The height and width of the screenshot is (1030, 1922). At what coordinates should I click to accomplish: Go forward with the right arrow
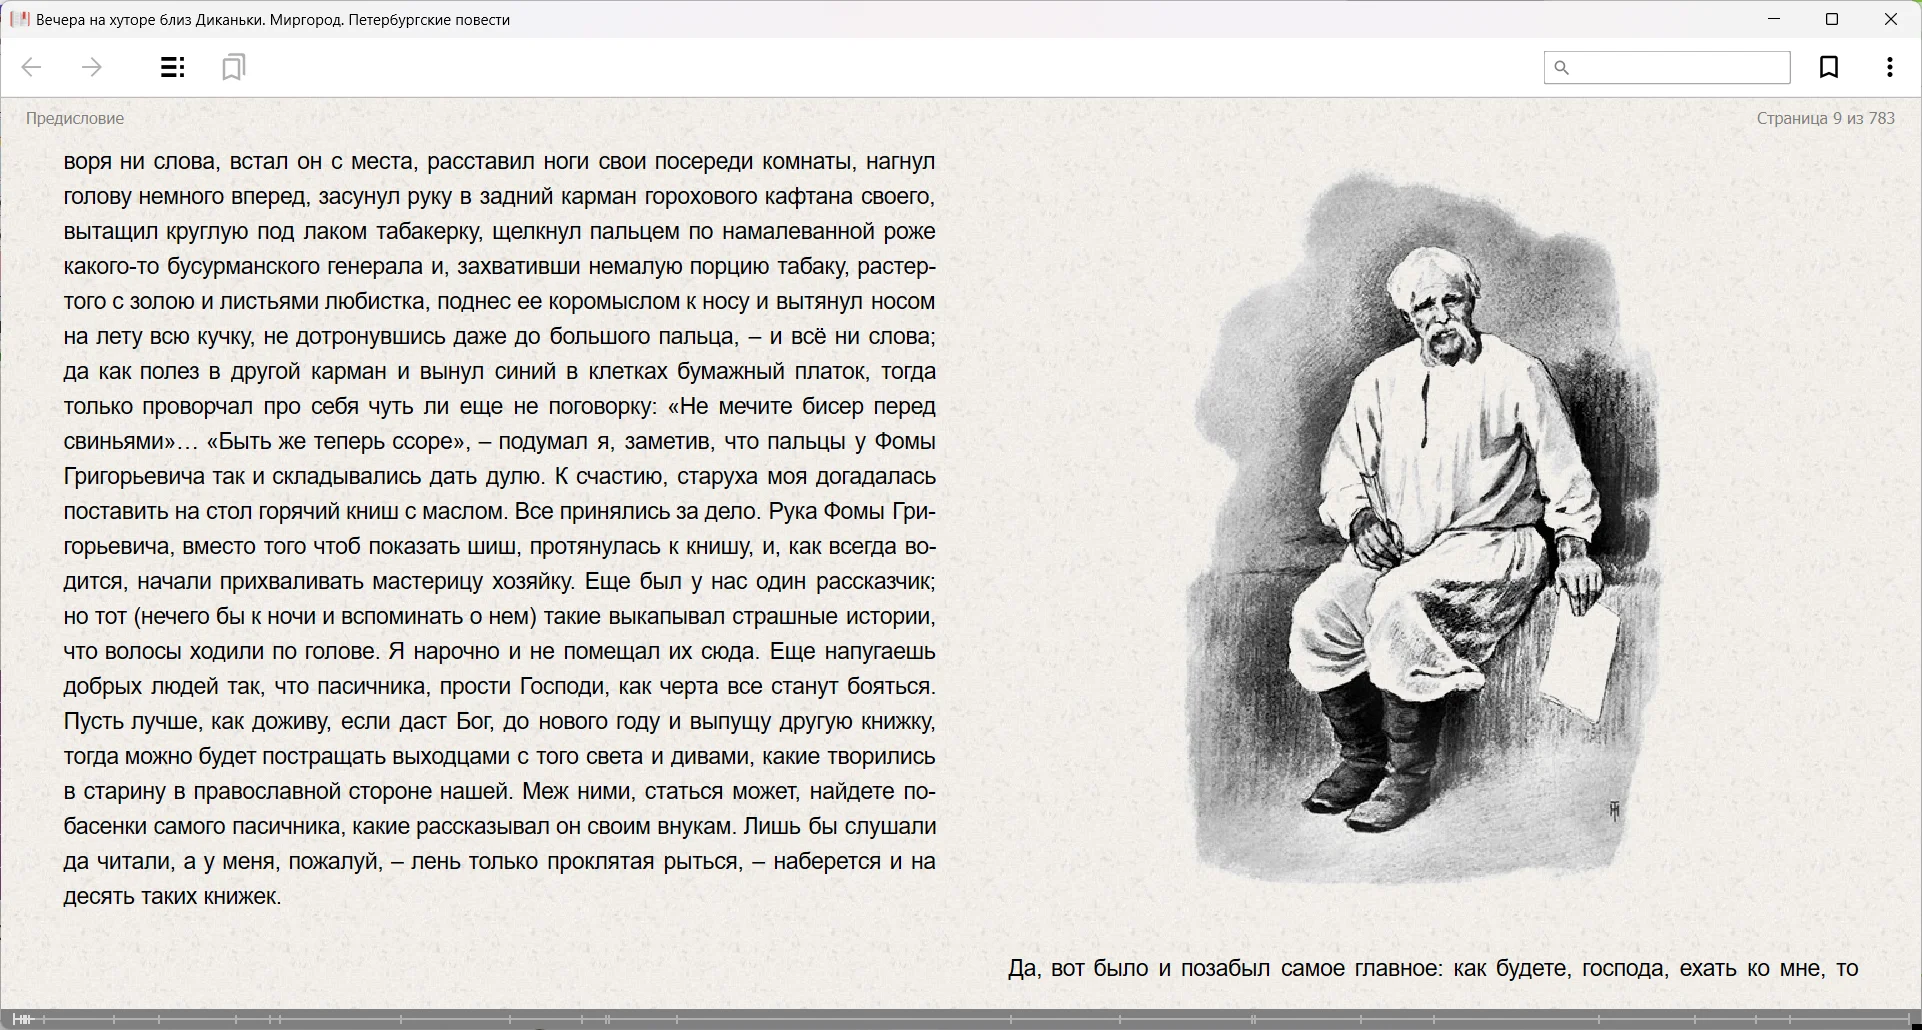92,68
